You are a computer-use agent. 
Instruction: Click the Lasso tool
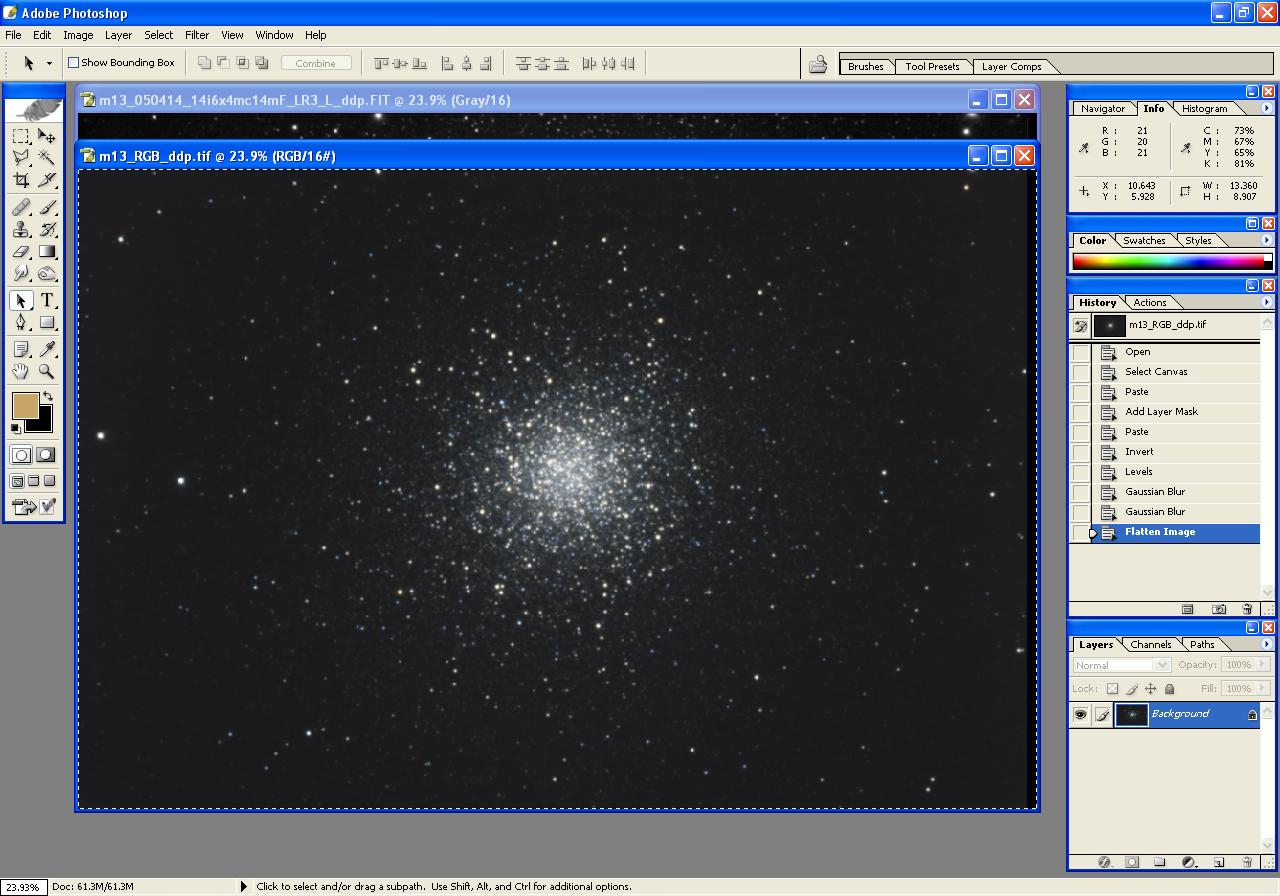tap(21, 158)
